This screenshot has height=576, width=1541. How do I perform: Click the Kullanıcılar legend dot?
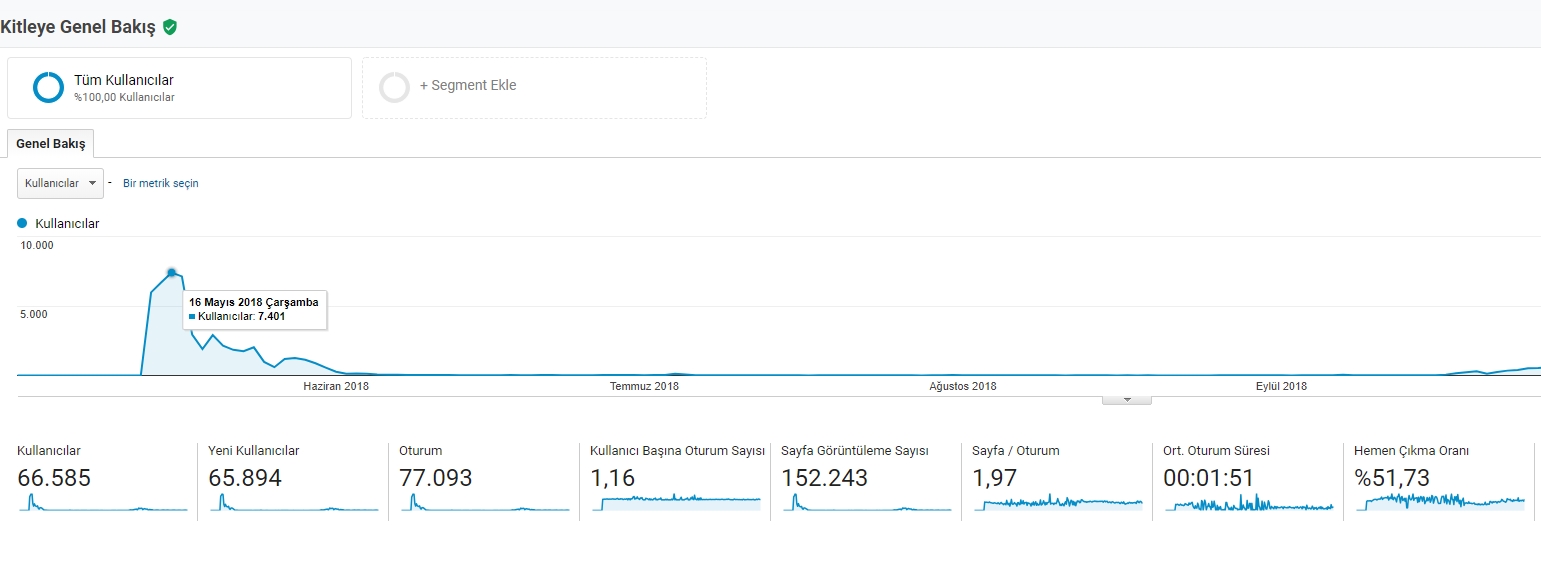coord(22,224)
